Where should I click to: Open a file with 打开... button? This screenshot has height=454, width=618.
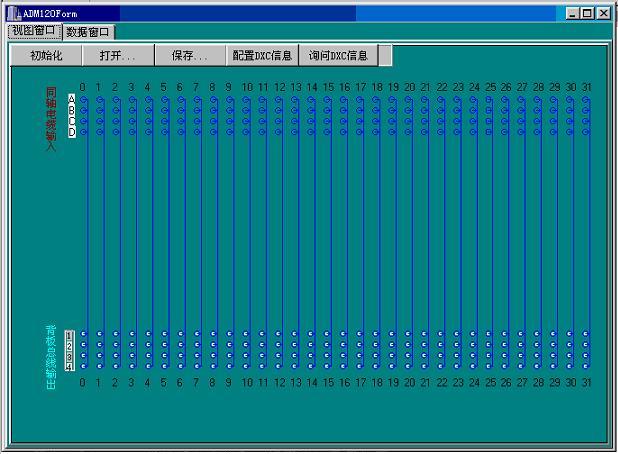[117, 56]
